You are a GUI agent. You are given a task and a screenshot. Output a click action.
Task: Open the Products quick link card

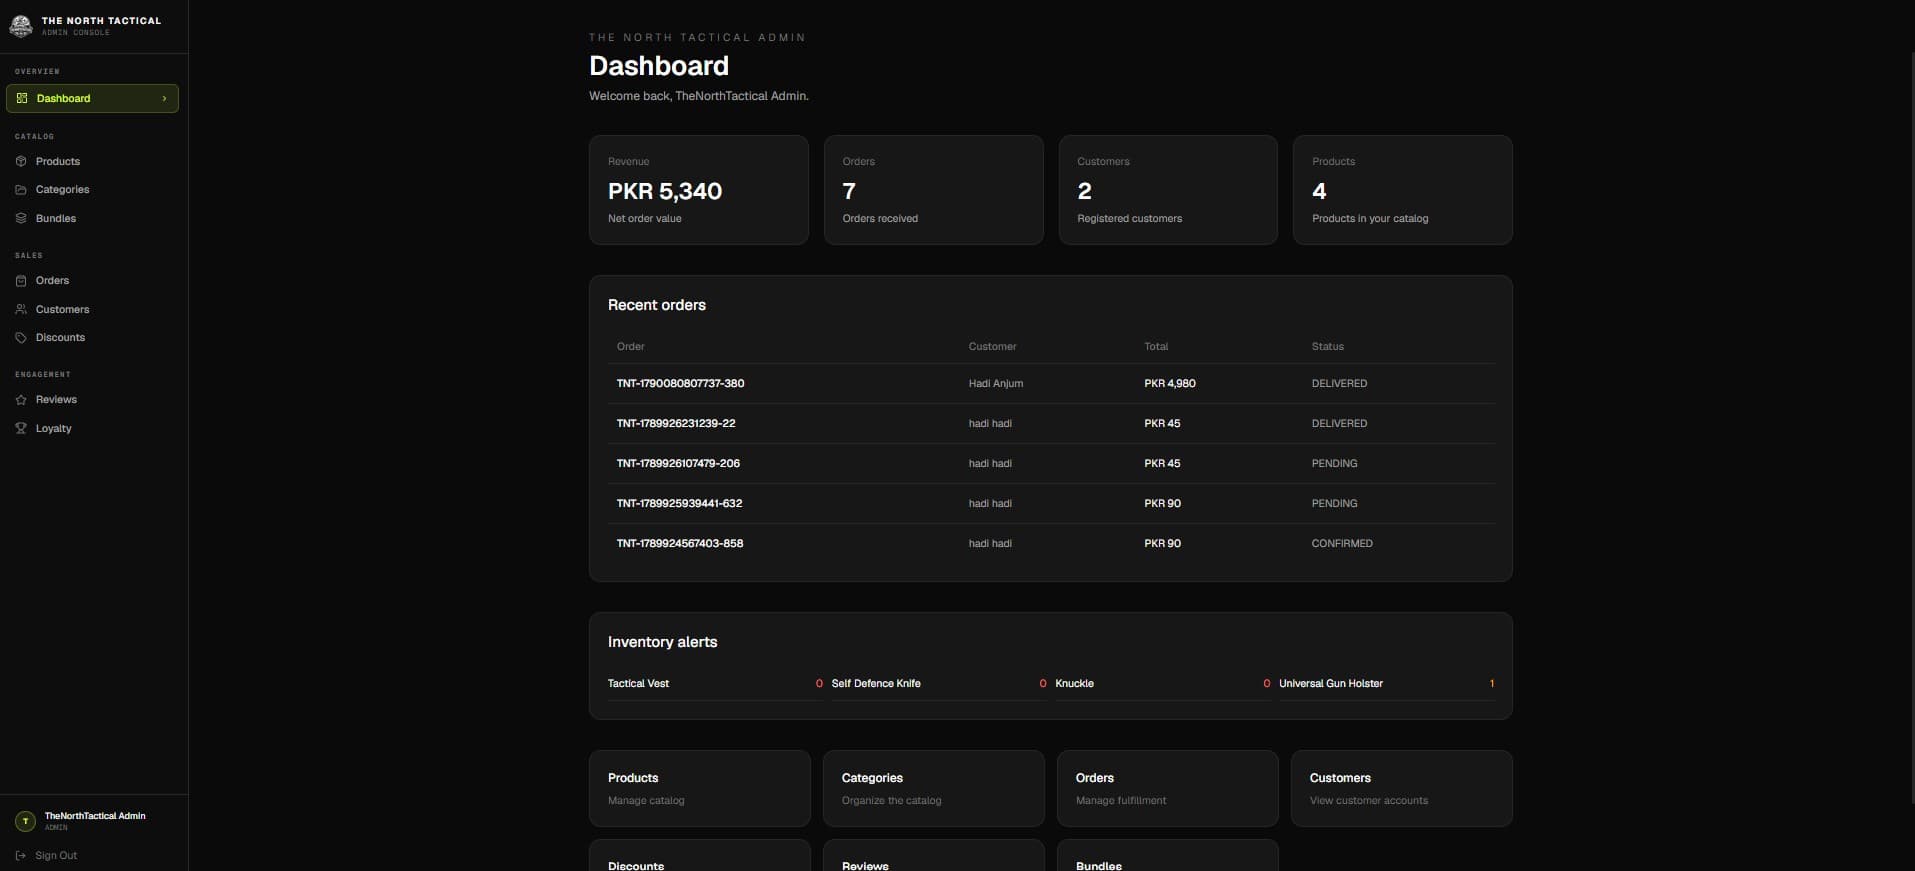(700, 788)
